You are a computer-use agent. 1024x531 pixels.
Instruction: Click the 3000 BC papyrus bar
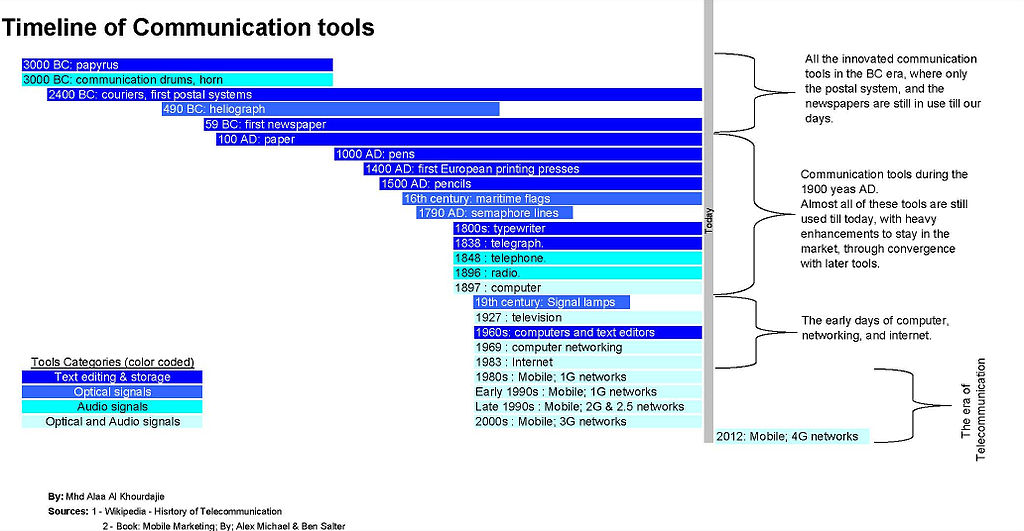point(177,65)
